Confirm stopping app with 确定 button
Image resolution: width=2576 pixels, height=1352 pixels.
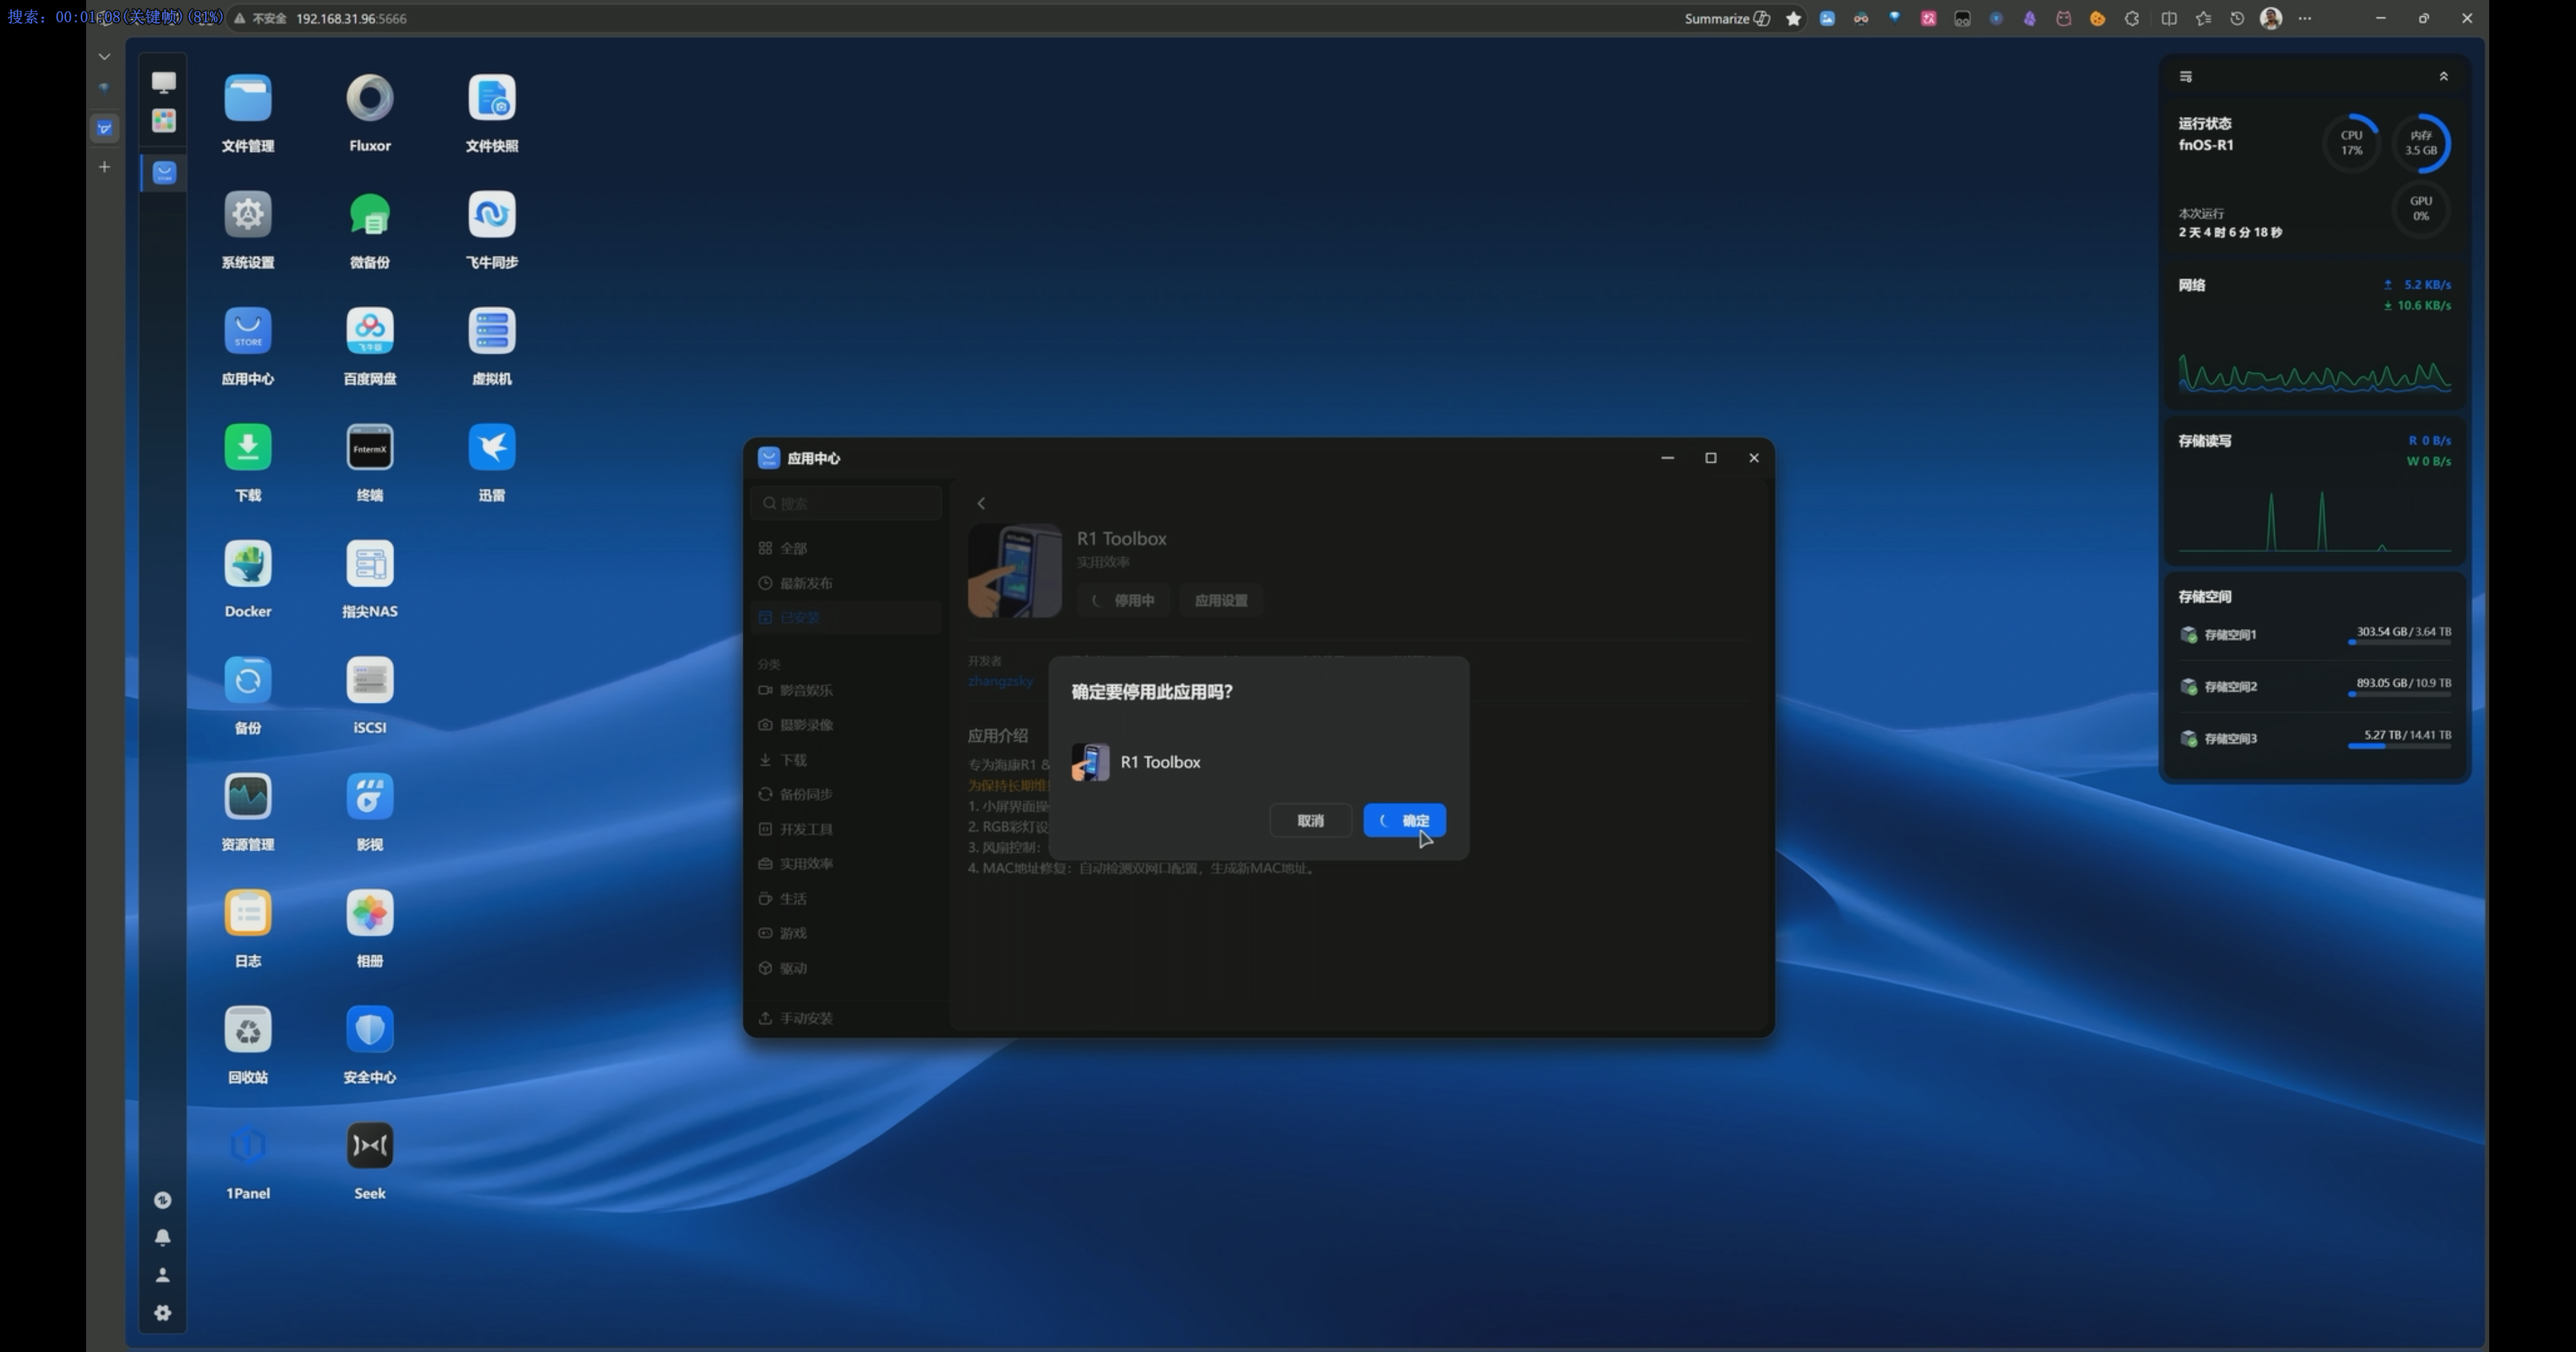click(x=1404, y=821)
